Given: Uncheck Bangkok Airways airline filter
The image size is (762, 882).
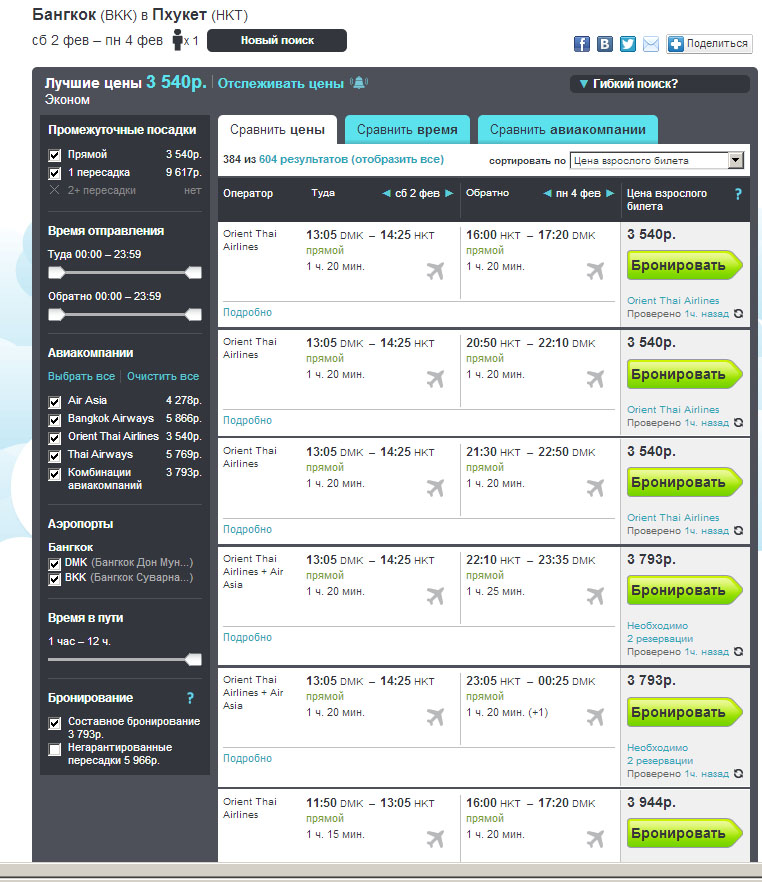Looking at the screenshot, I should click(55, 420).
